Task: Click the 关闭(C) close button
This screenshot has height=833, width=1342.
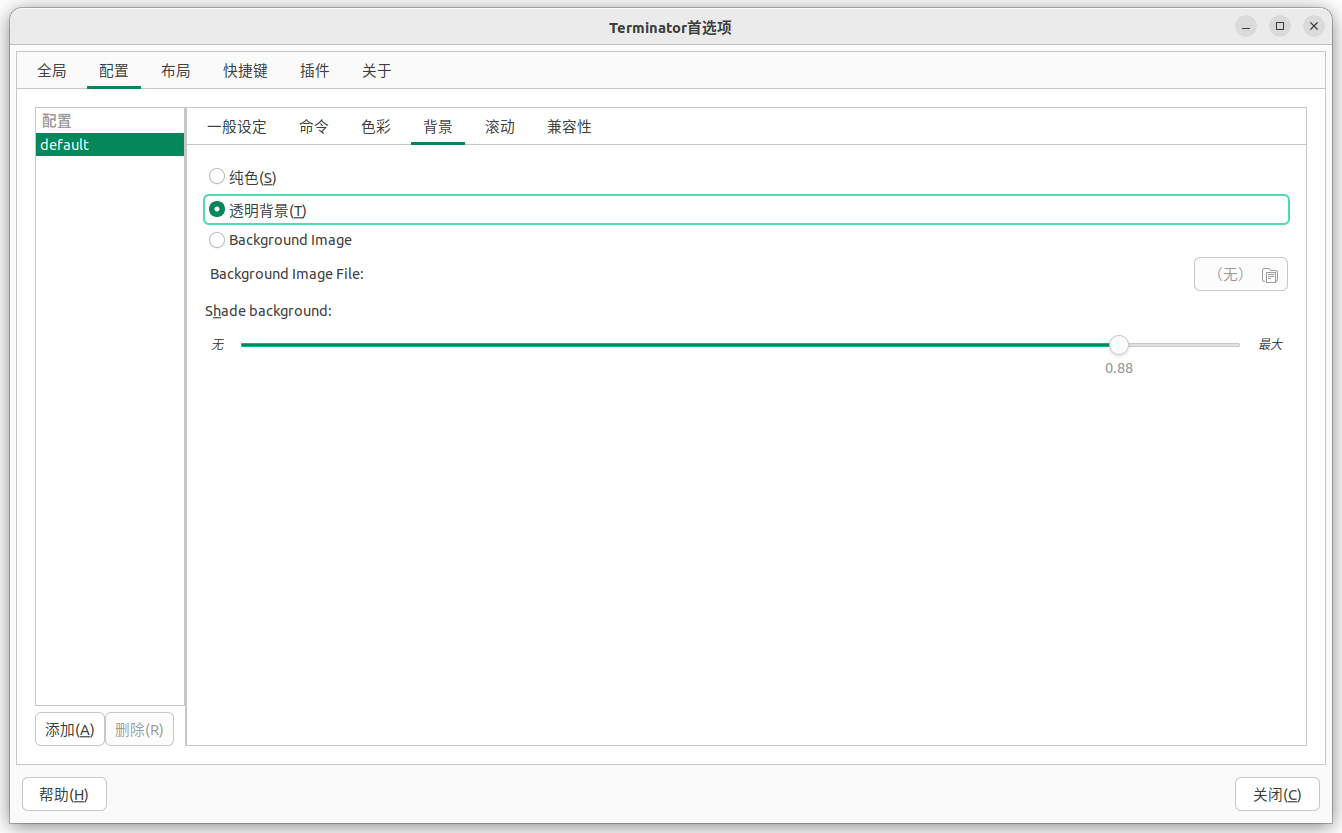Action: [1277, 795]
